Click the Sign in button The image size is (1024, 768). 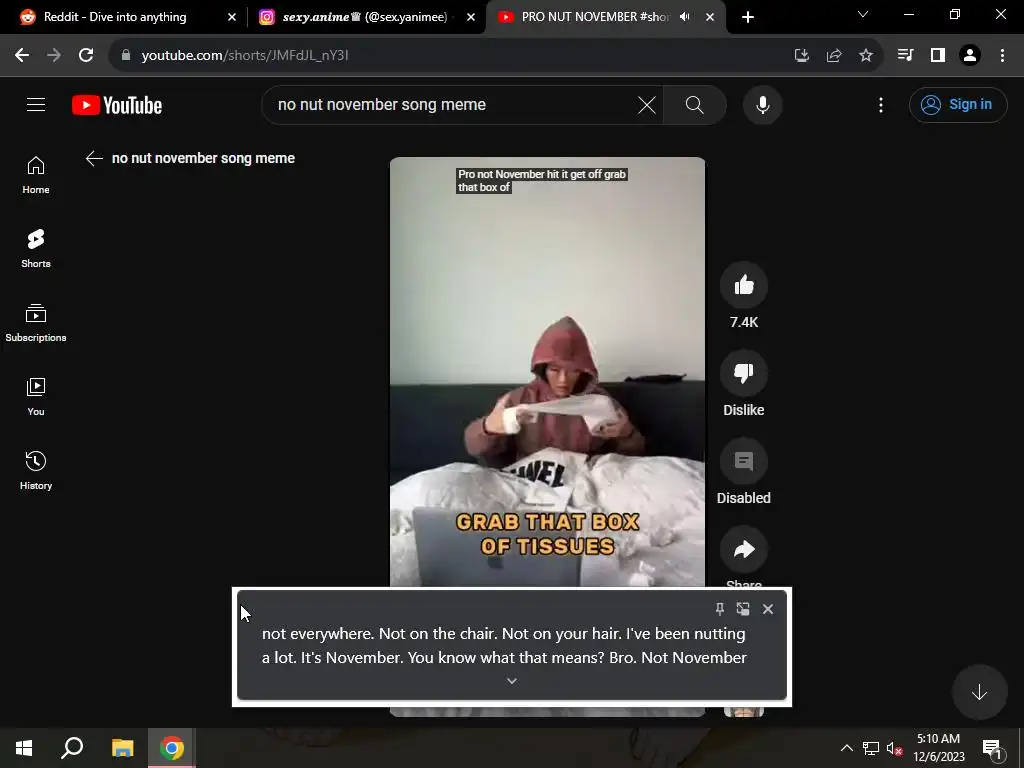[958, 104]
